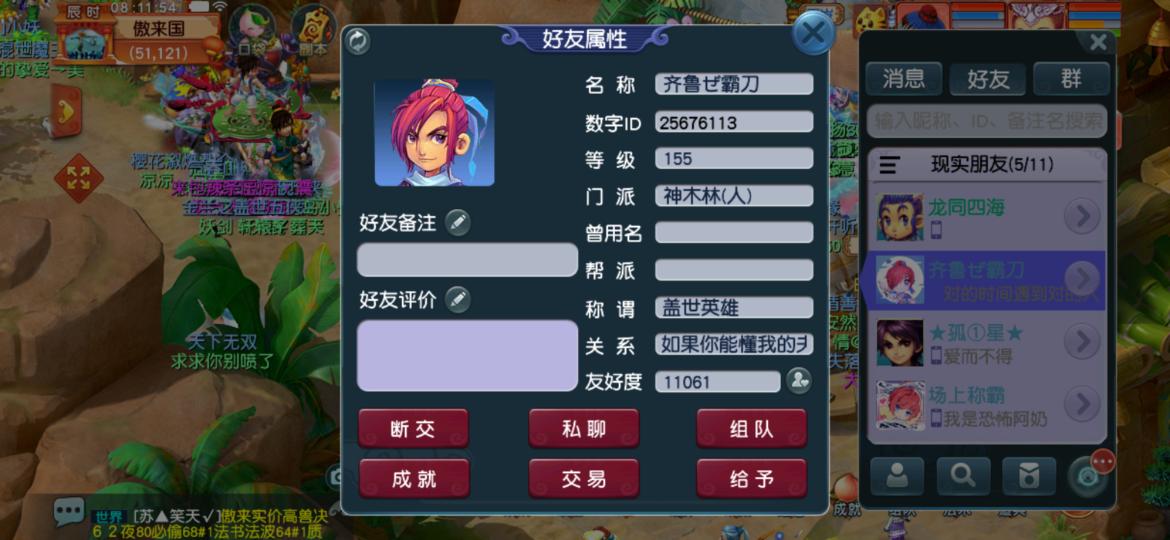The image size is (1170, 540).
Task: Edit the 好友备注 pencil icon
Action: click(x=457, y=222)
